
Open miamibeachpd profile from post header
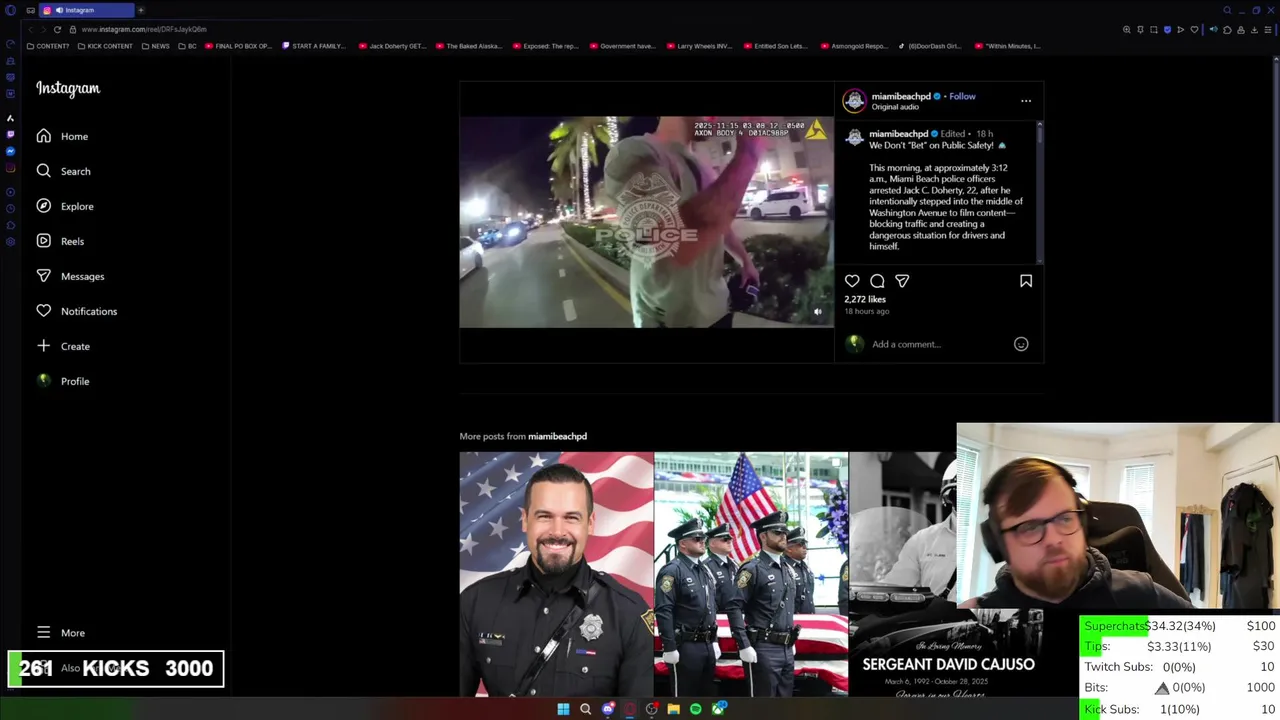[x=901, y=96]
